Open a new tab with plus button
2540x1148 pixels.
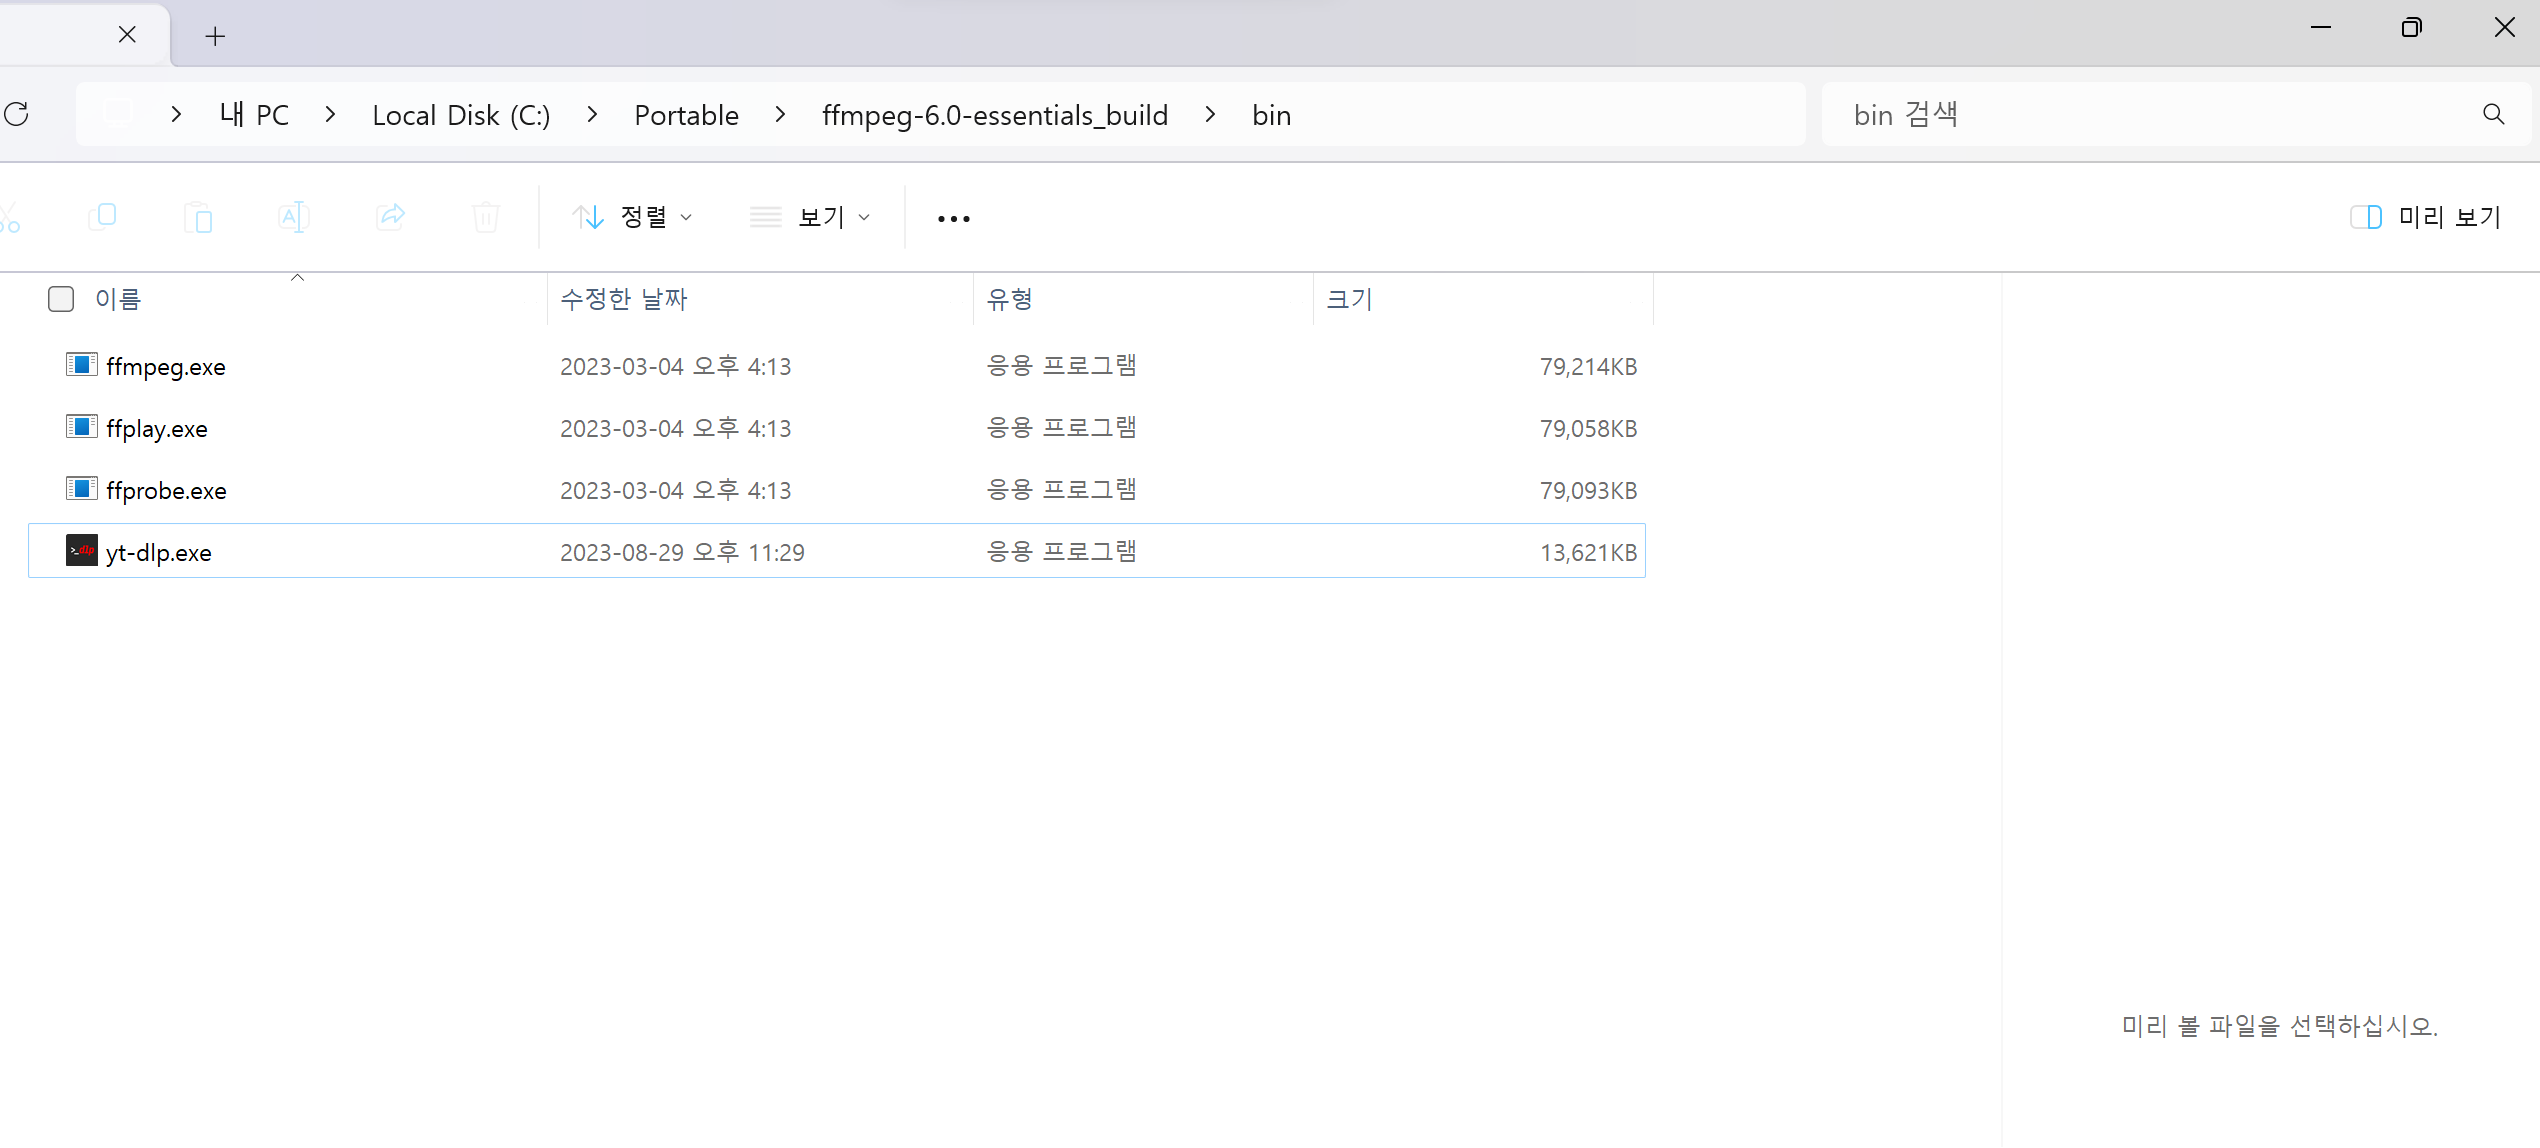point(215,36)
